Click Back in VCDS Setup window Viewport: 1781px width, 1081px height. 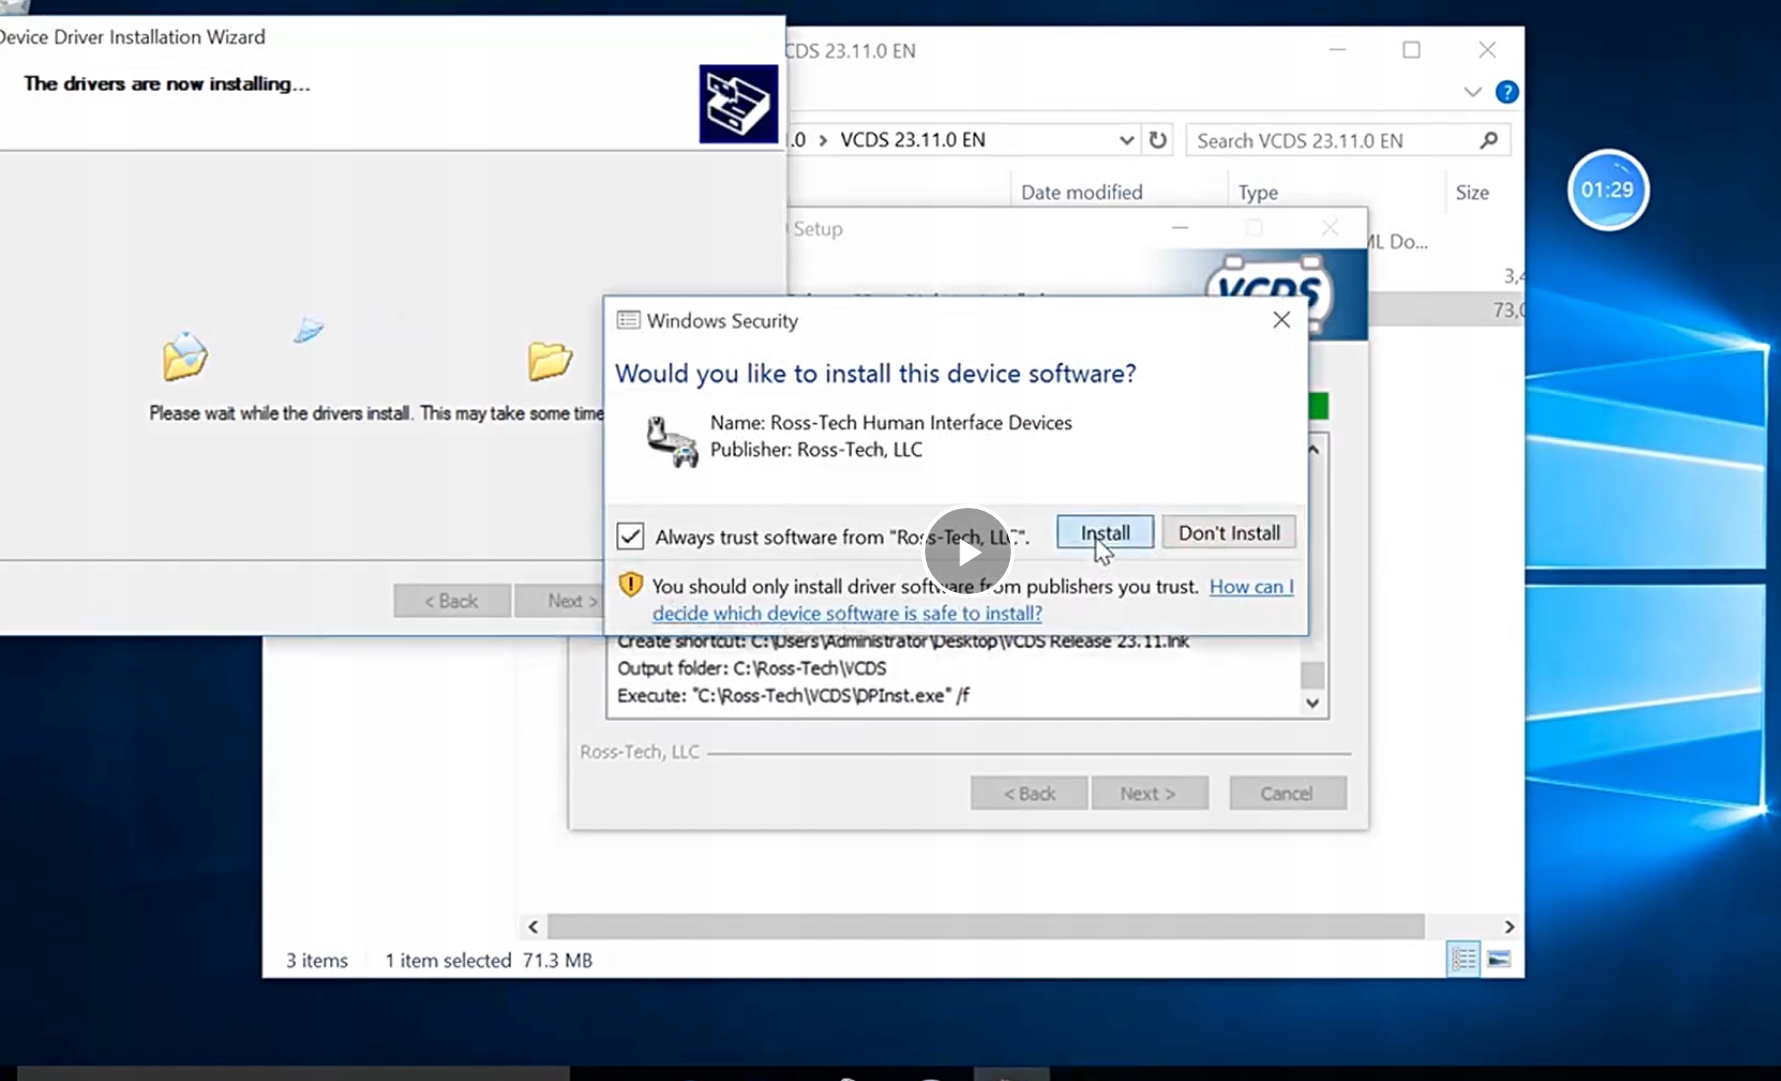click(1029, 793)
